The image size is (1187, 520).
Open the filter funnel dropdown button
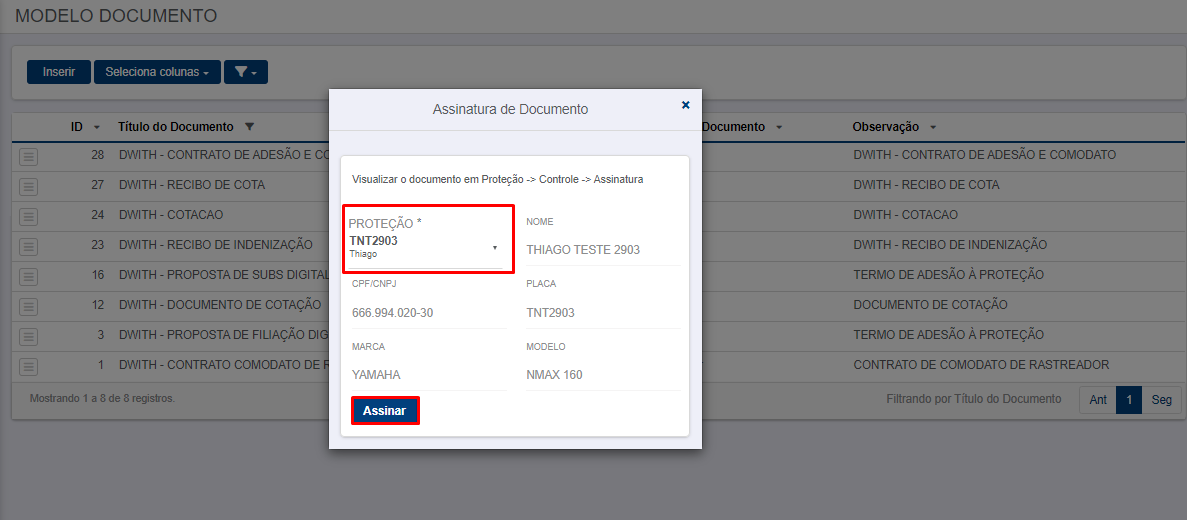pyautogui.click(x=246, y=72)
